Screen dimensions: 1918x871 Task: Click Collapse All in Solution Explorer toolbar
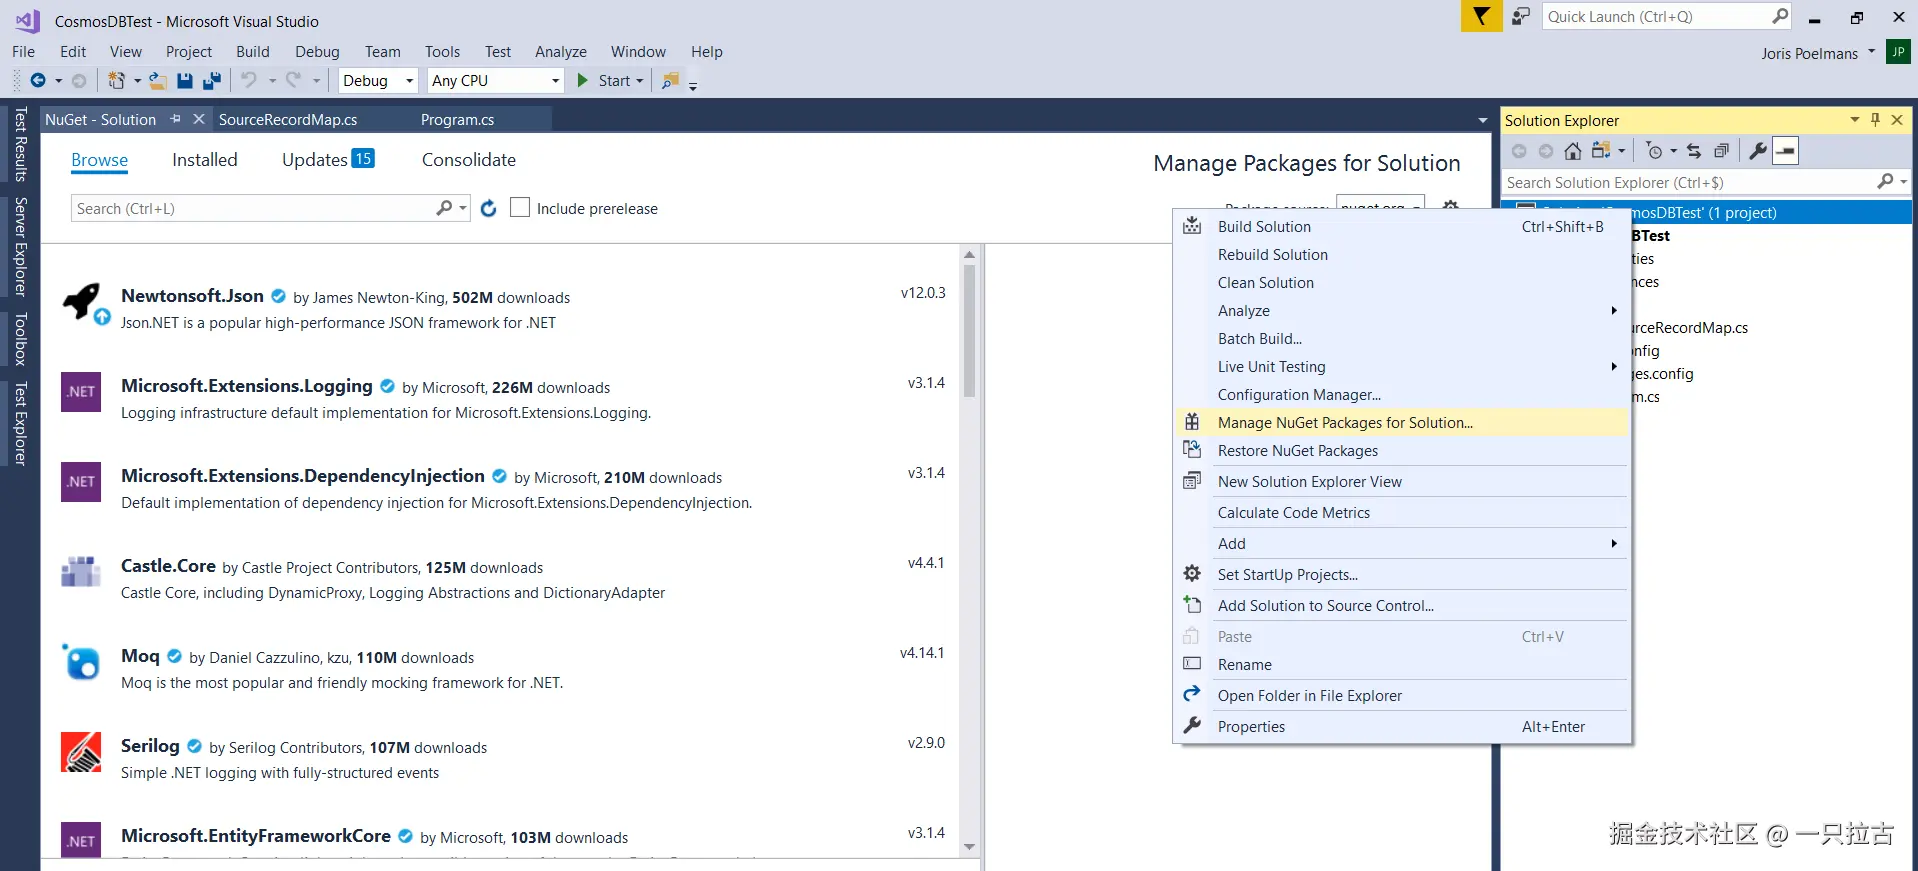click(1721, 151)
